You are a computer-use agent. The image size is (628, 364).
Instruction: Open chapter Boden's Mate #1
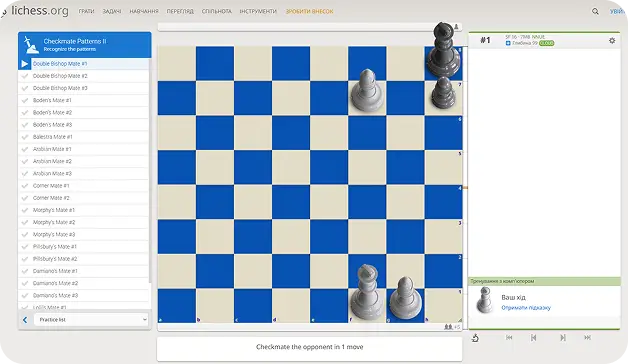point(84,101)
